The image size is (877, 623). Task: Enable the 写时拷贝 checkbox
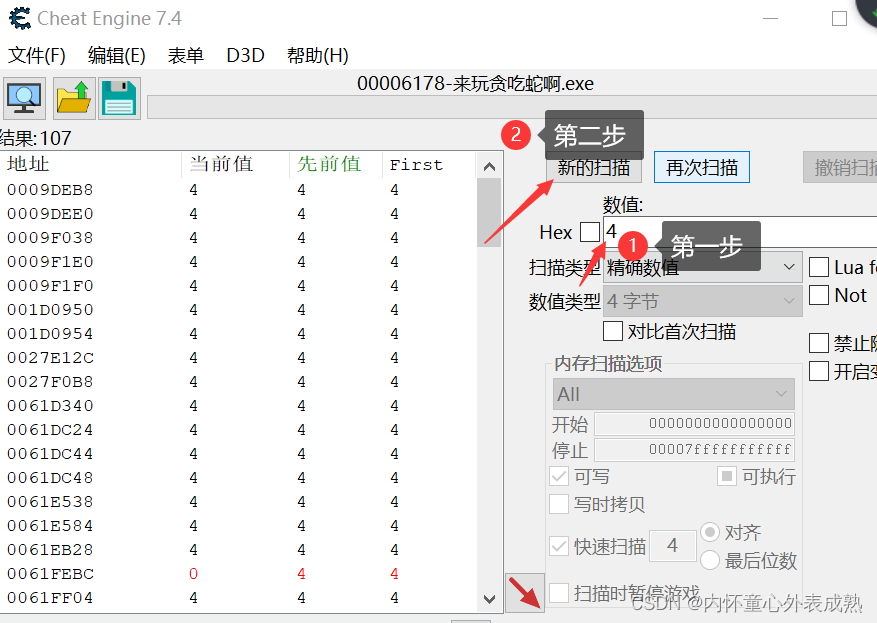559,504
